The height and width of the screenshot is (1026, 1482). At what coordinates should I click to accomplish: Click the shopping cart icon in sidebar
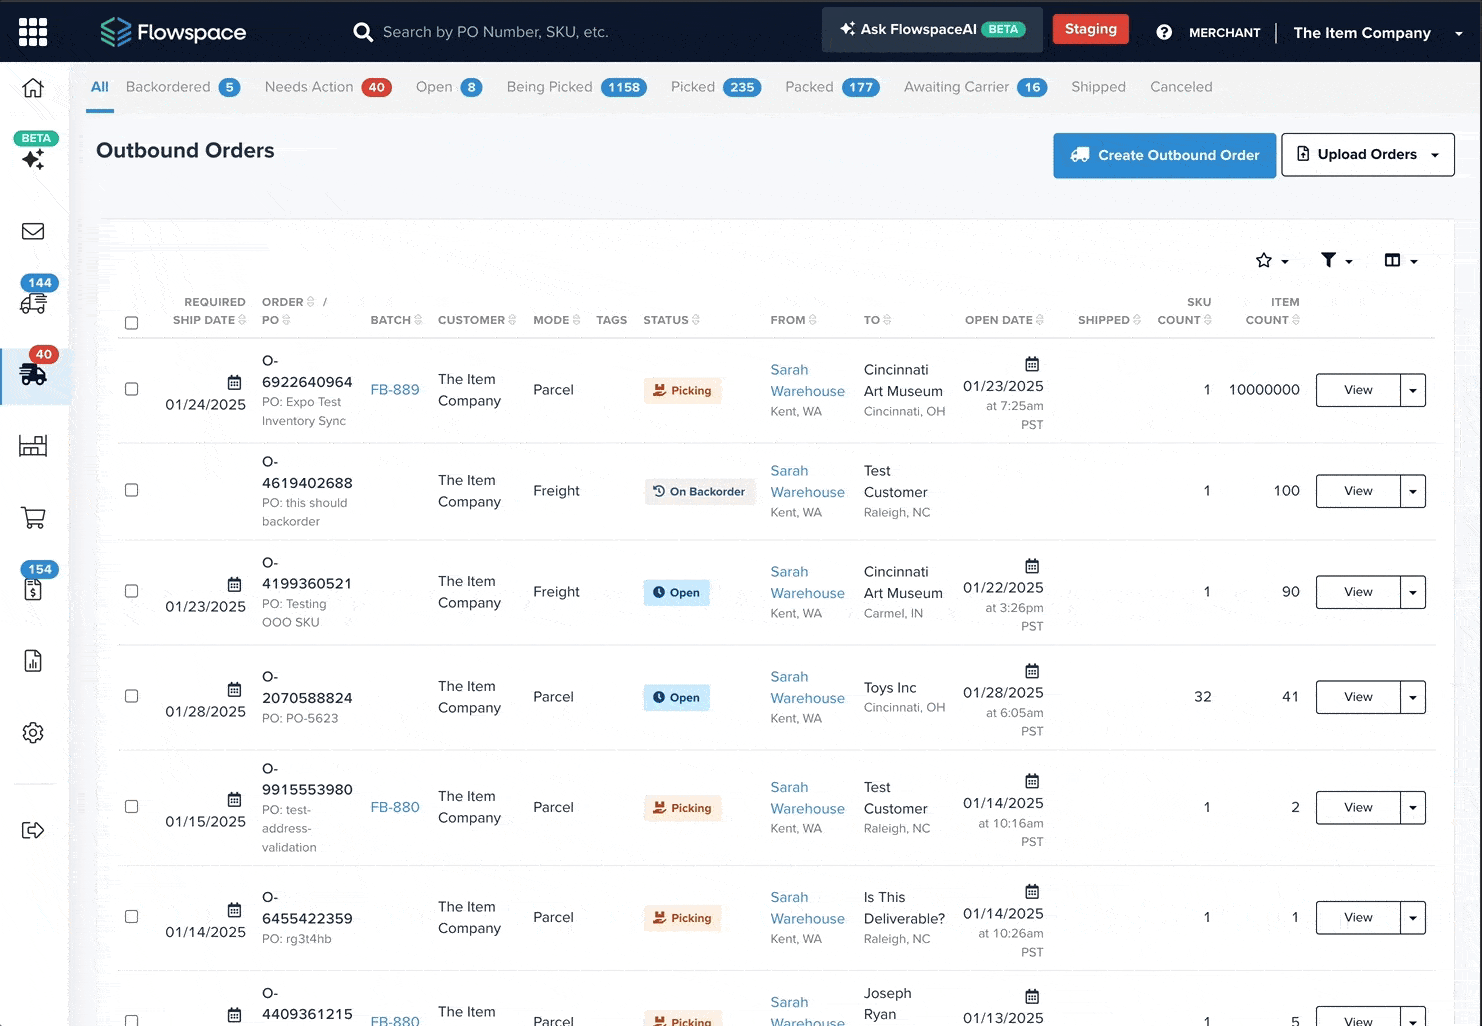pyautogui.click(x=33, y=518)
